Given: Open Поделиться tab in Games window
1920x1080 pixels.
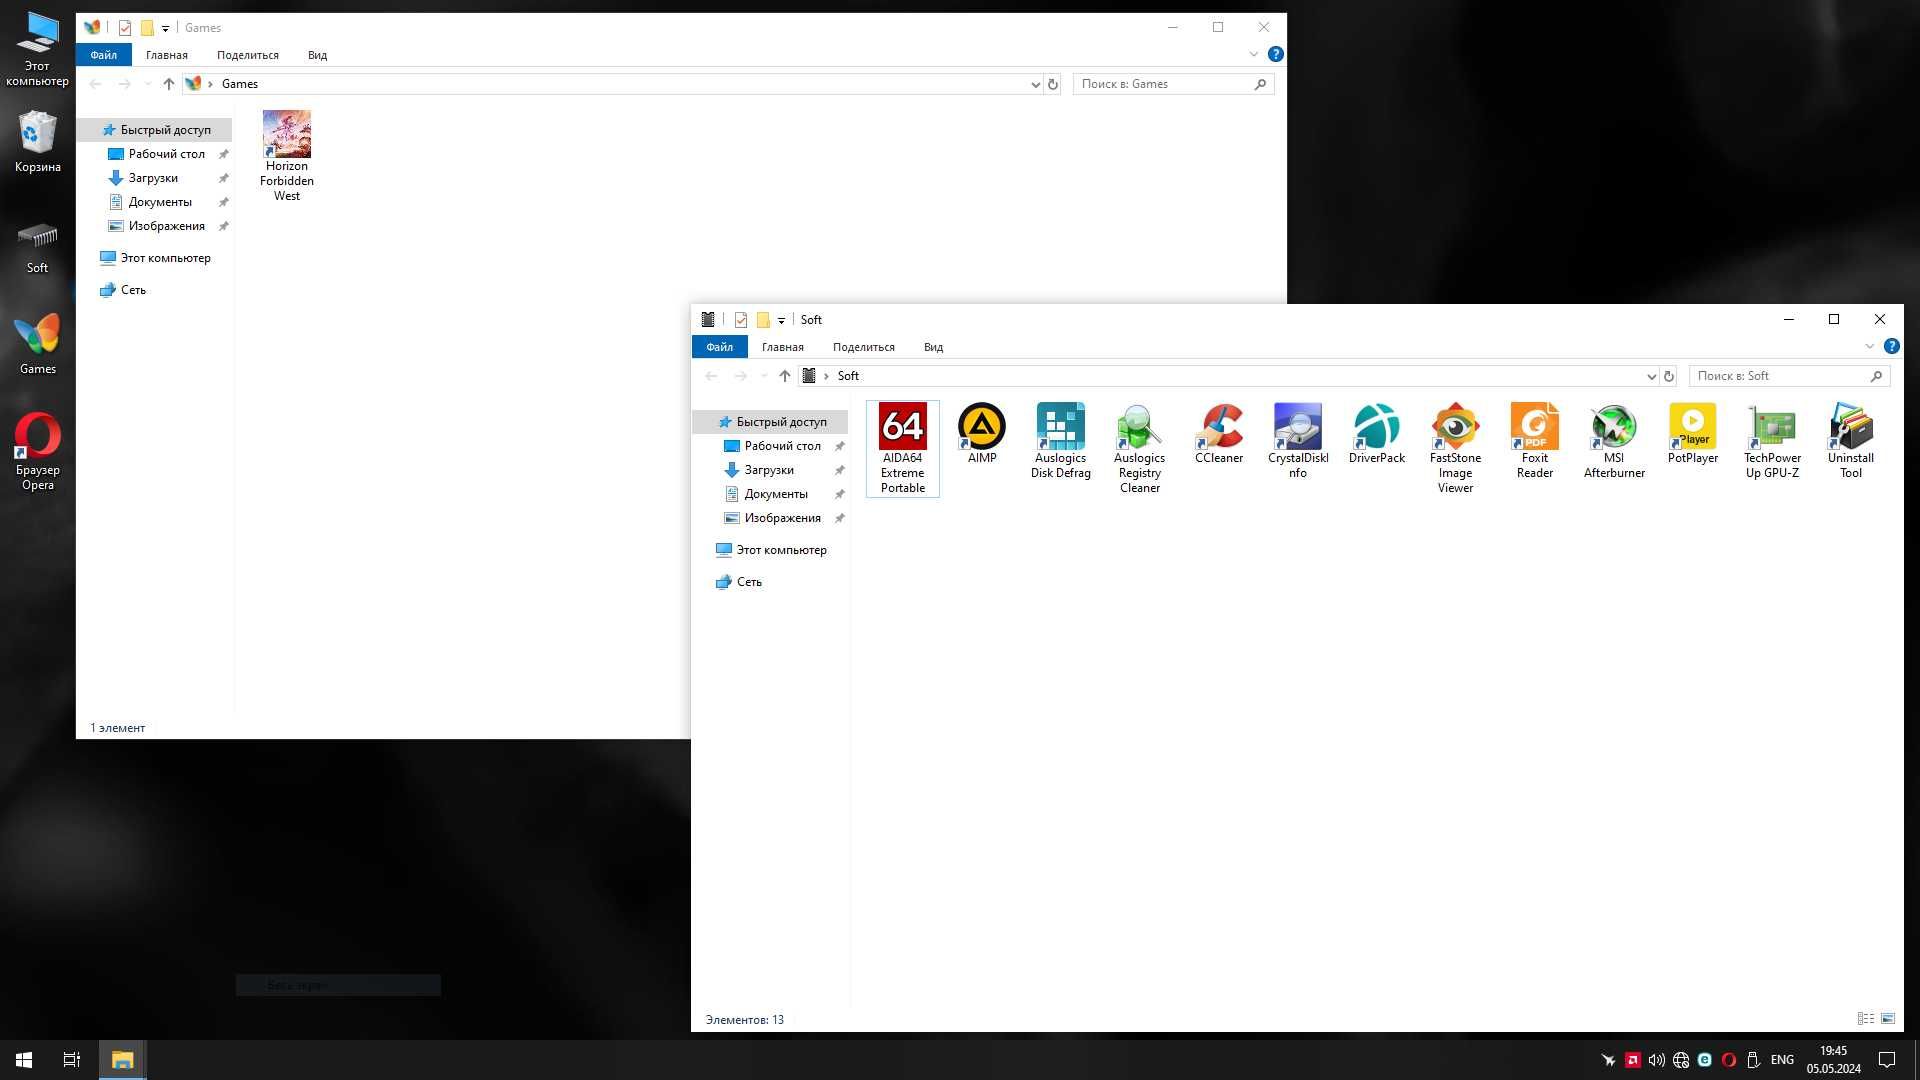Looking at the screenshot, I should (247, 55).
